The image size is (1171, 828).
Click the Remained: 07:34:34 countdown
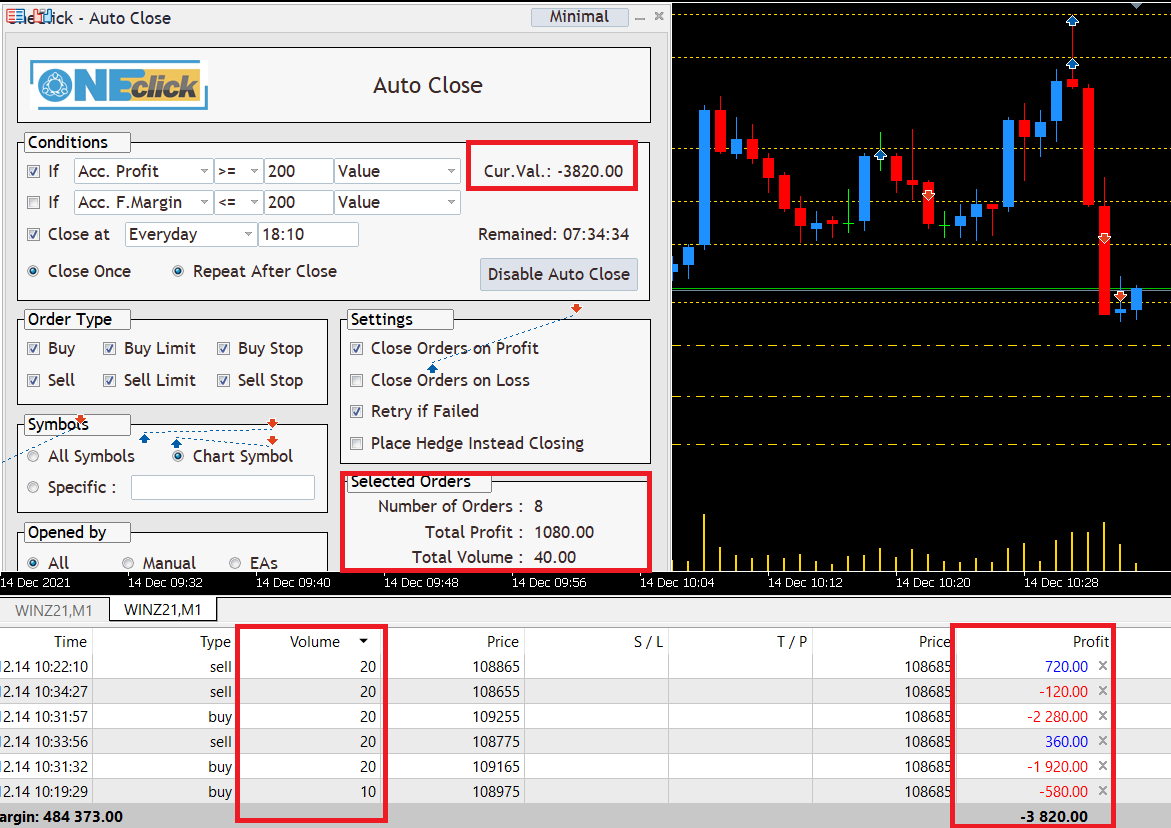[553, 234]
